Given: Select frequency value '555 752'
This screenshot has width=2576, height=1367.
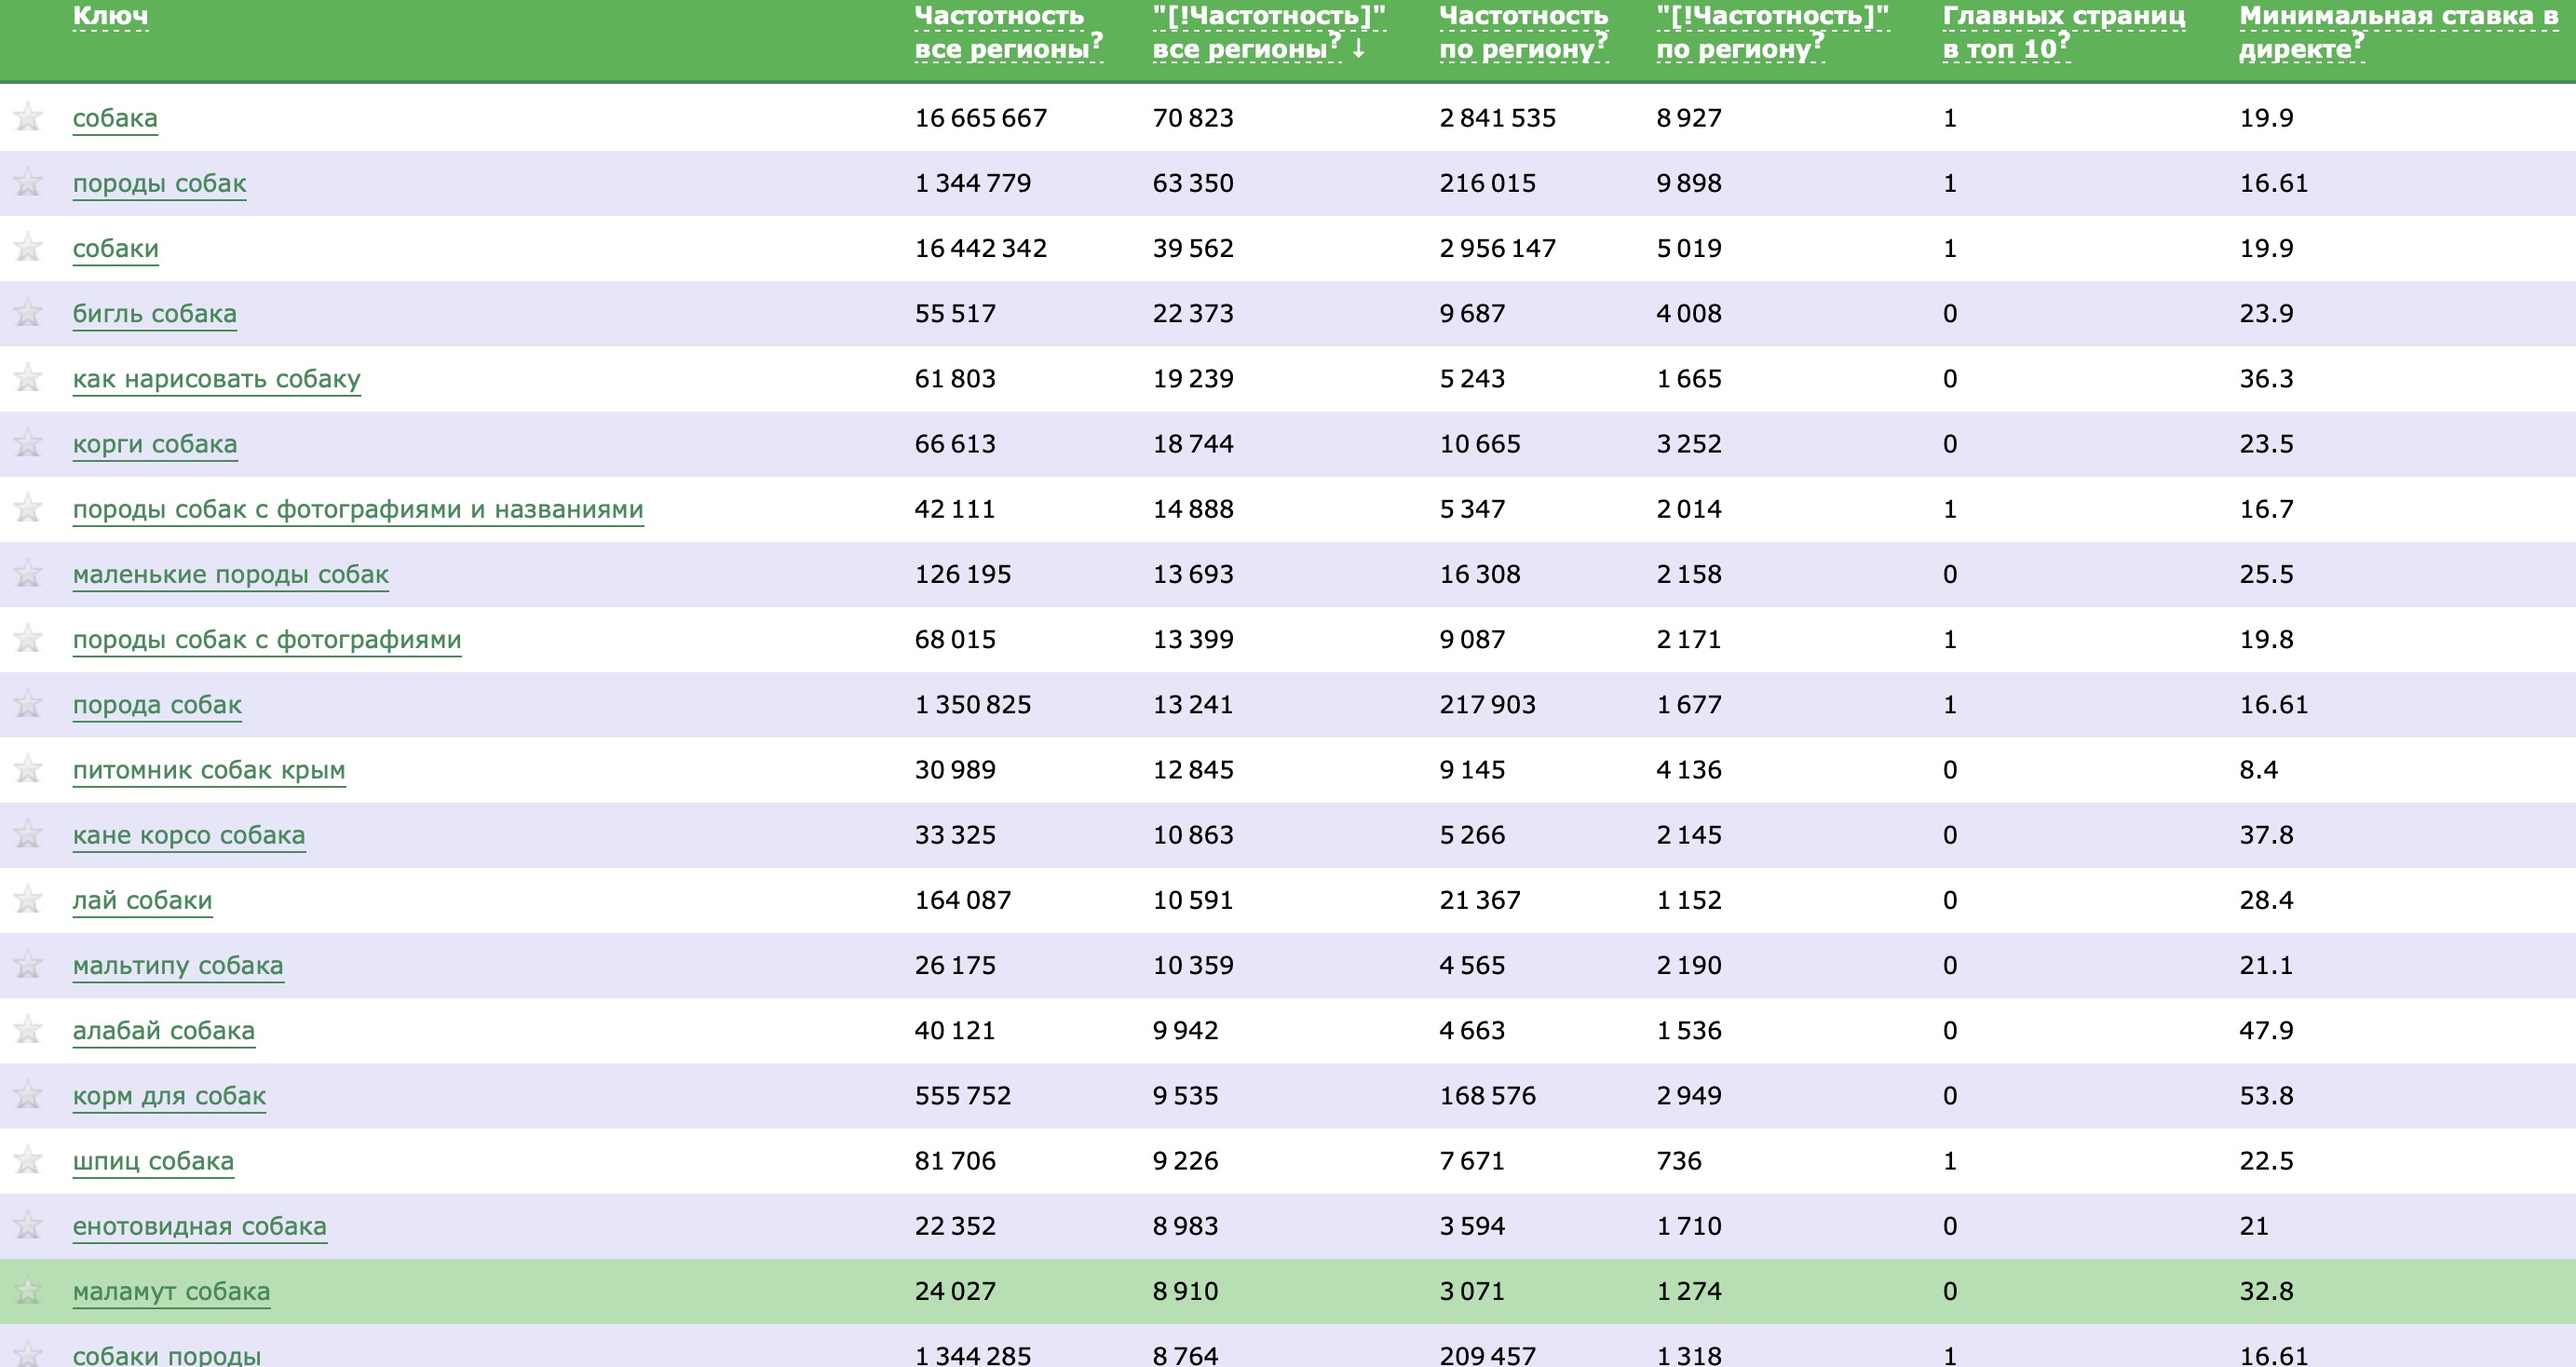Looking at the screenshot, I should 962,1095.
